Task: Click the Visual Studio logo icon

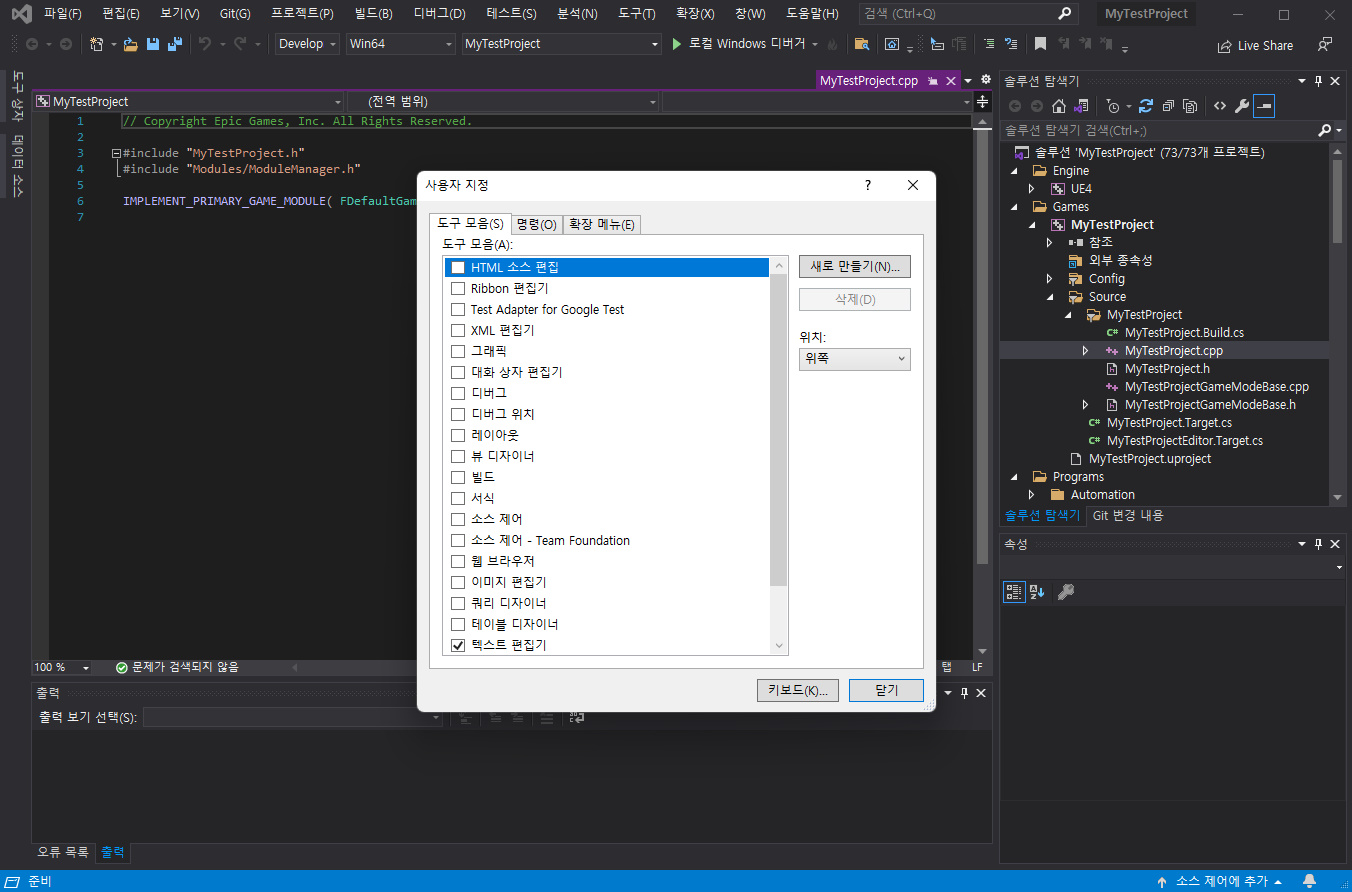Action: point(20,14)
